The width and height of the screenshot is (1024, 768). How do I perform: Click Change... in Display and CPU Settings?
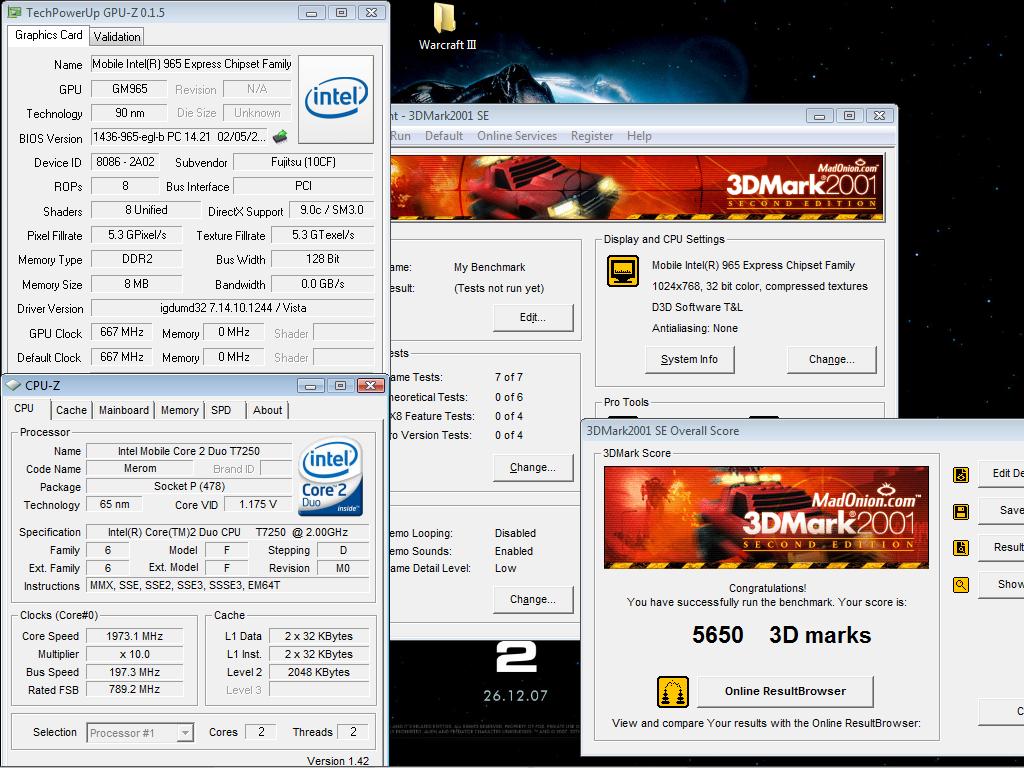[831, 359]
